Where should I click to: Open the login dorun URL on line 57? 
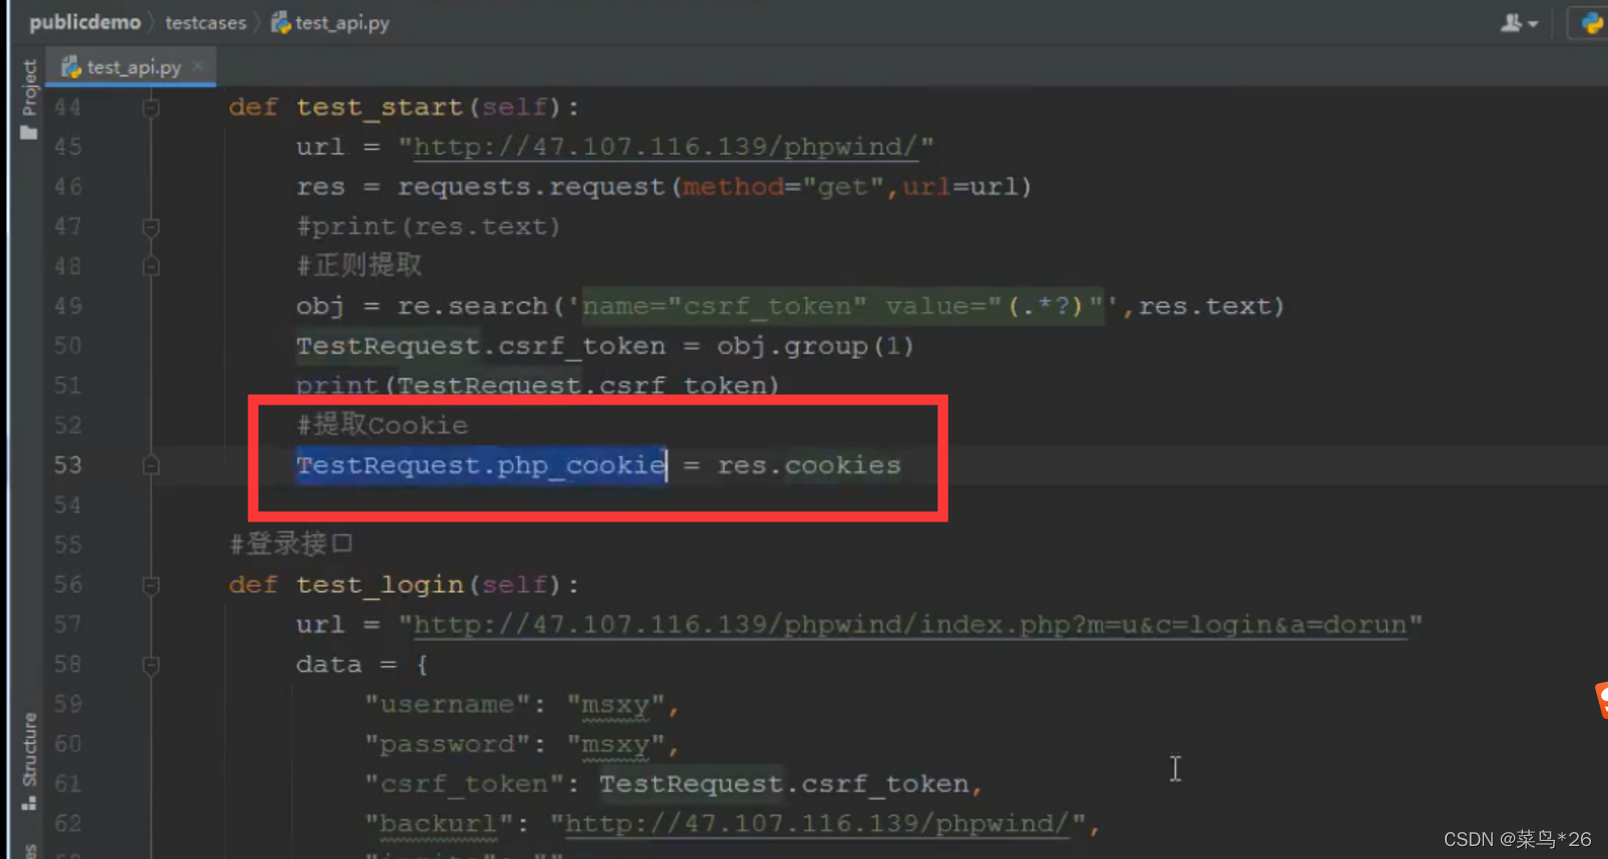coord(910,625)
